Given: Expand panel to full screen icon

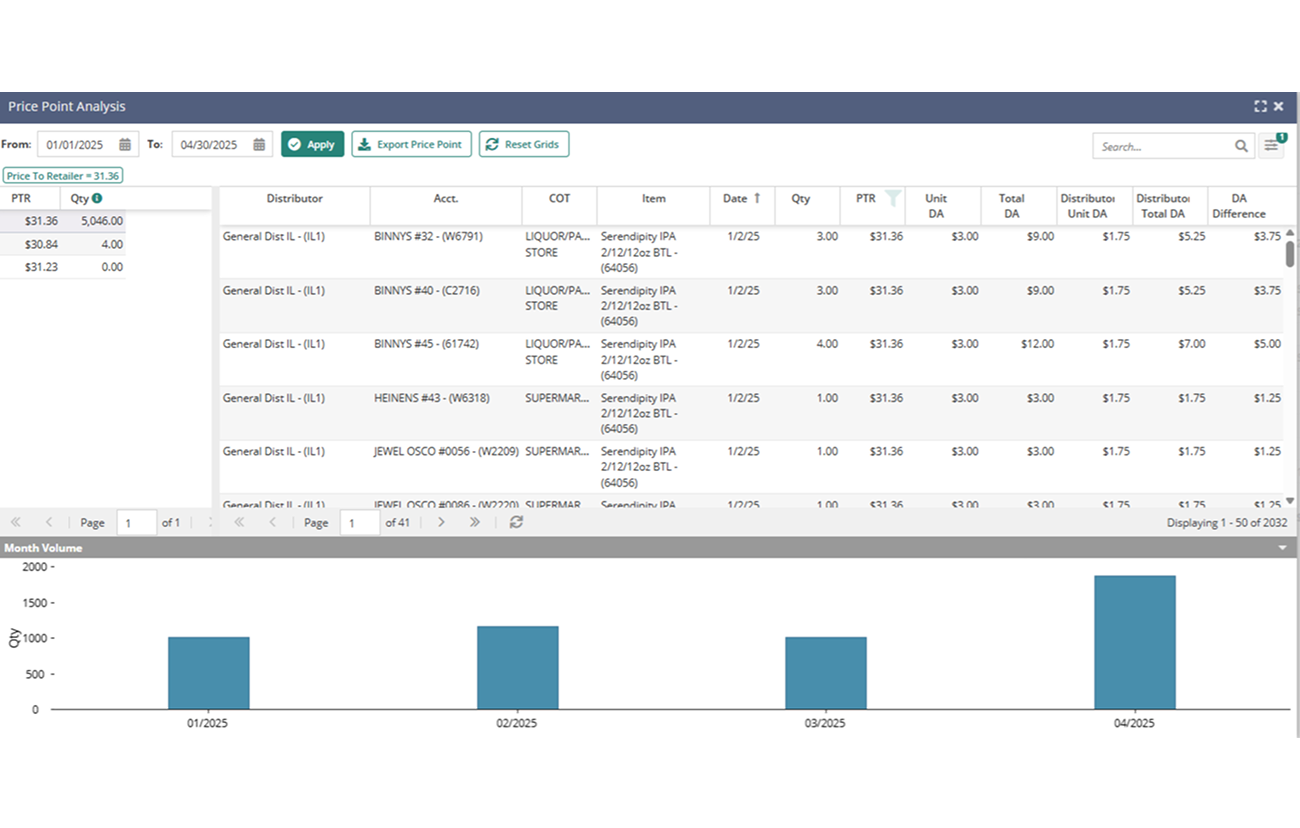Looking at the screenshot, I should point(1260,106).
